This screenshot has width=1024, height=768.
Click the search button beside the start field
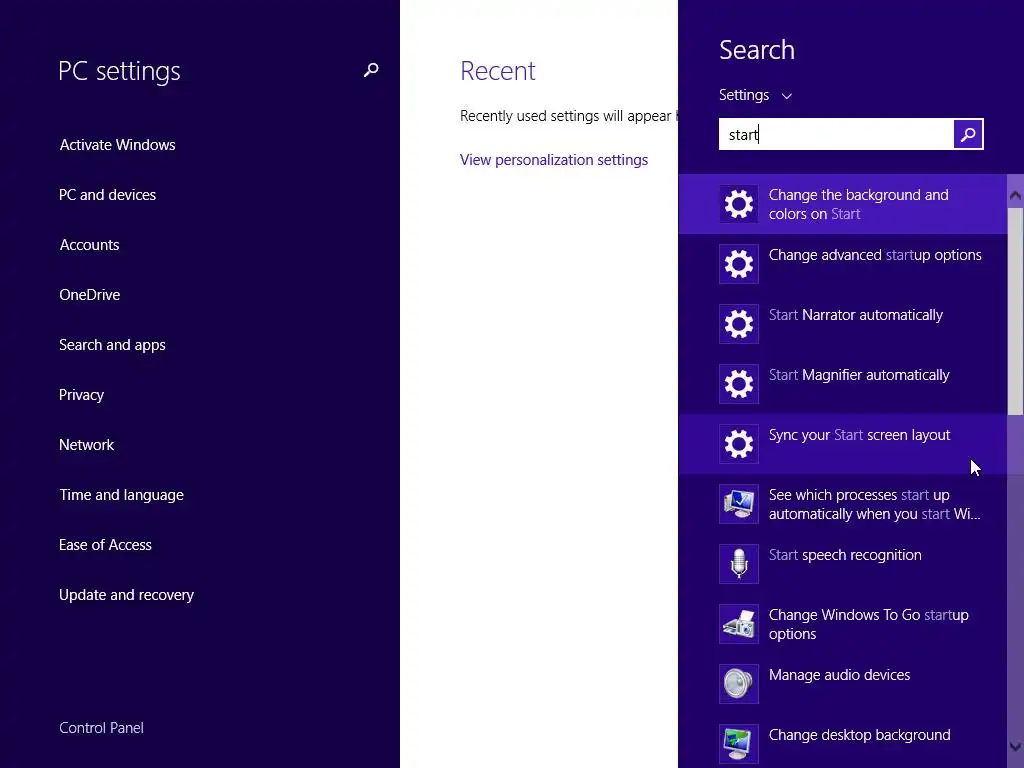tap(968, 134)
